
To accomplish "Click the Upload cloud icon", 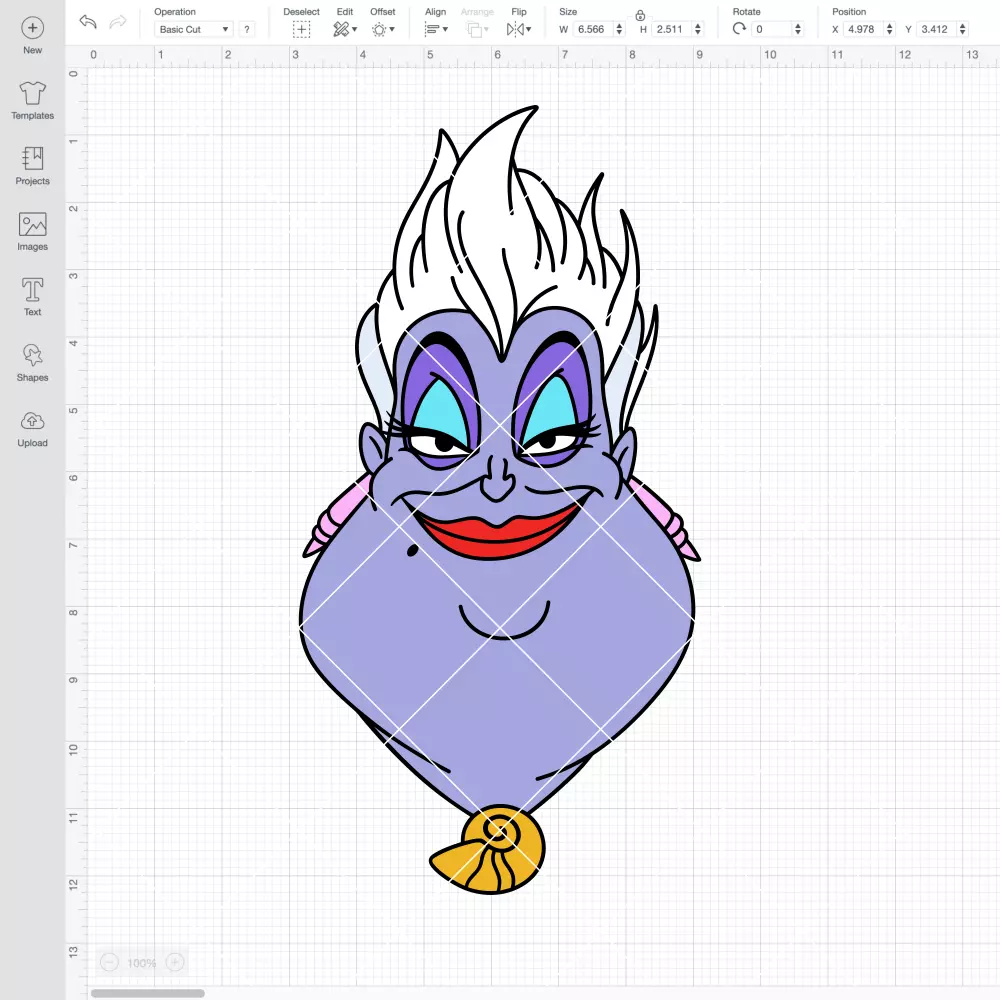I will pyautogui.click(x=33, y=421).
